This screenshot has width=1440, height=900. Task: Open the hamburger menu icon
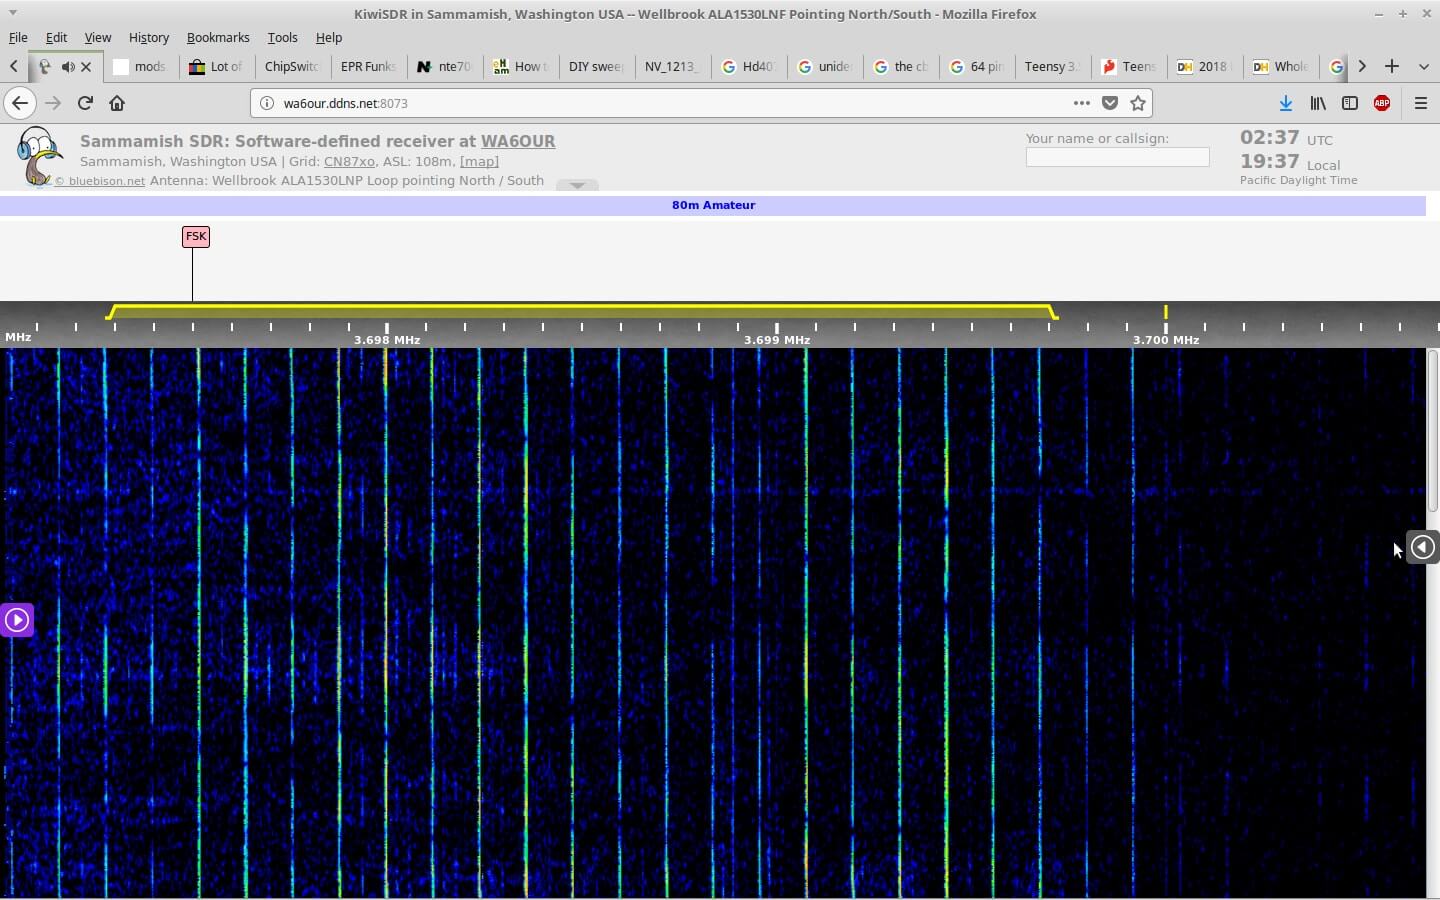point(1421,103)
